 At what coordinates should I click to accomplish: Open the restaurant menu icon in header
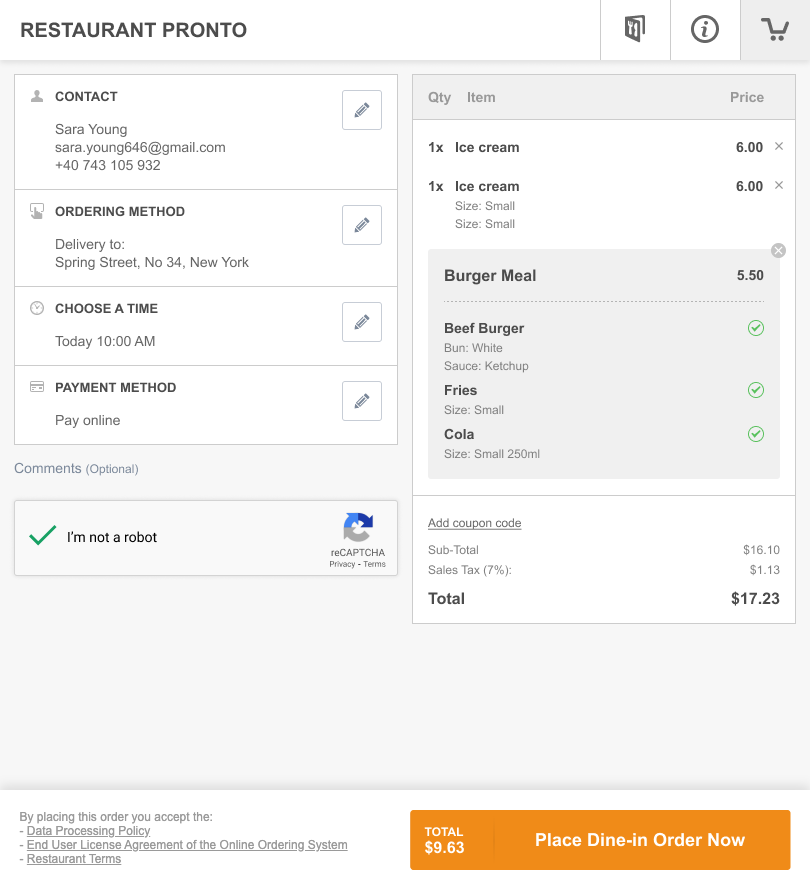point(635,30)
